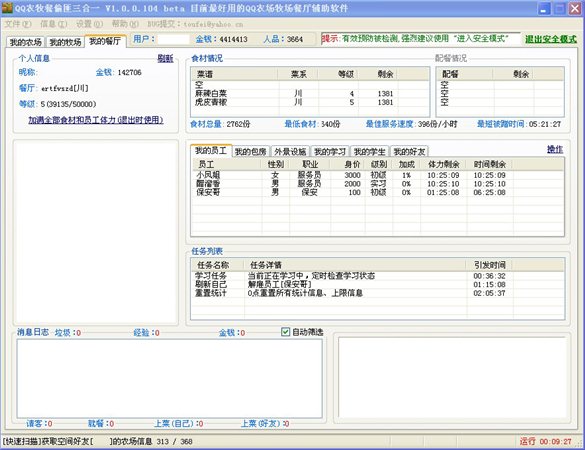
Task: Minimize the window
Action: click(x=545, y=9)
